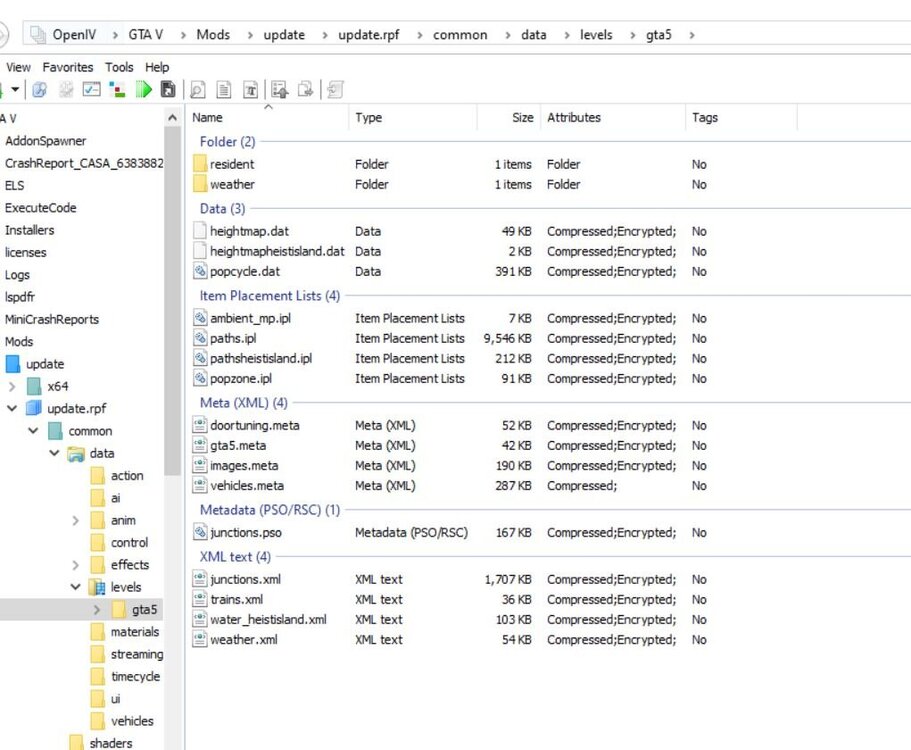This screenshot has height=750, width=911.
Task: Click the text viewer document icon
Action: point(223,89)
